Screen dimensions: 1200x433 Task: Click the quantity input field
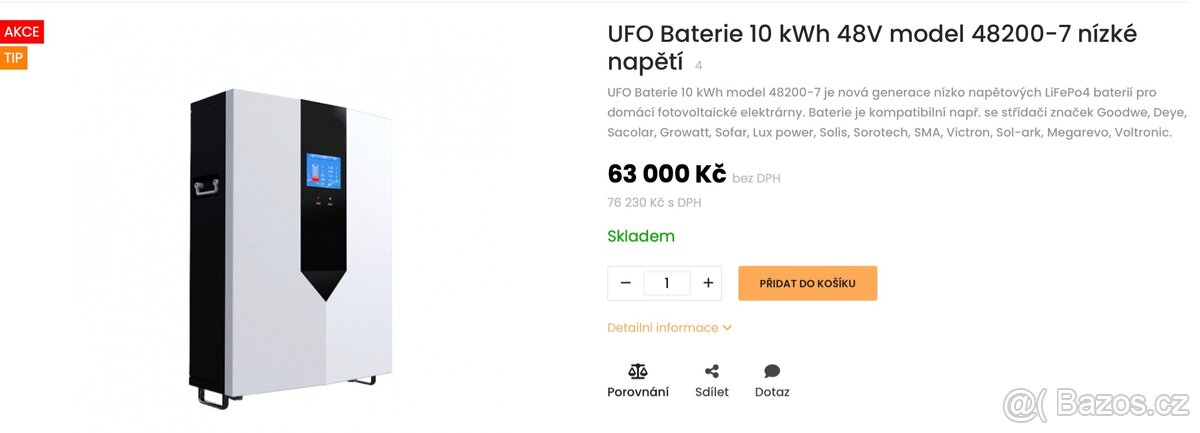tap(667, 283)
